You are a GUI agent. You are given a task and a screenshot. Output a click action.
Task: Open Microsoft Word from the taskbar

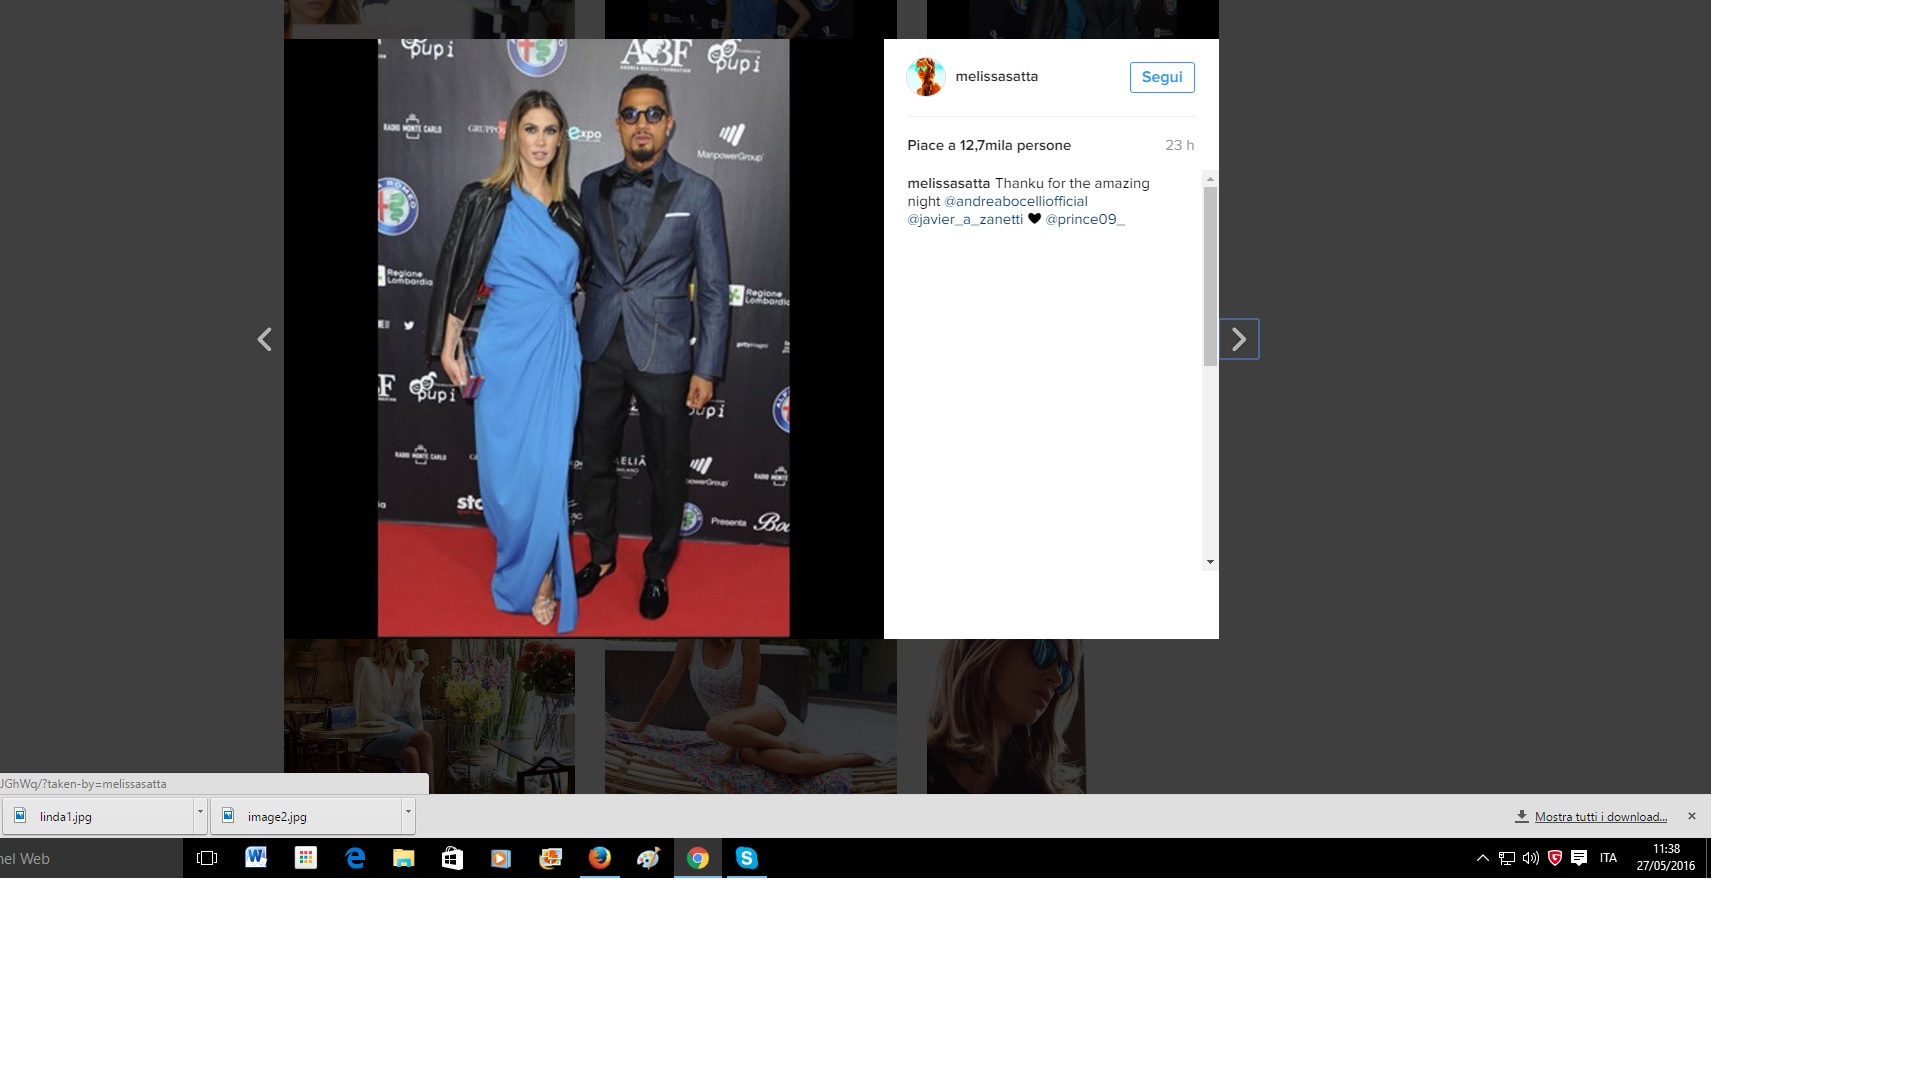pos(256,858)
